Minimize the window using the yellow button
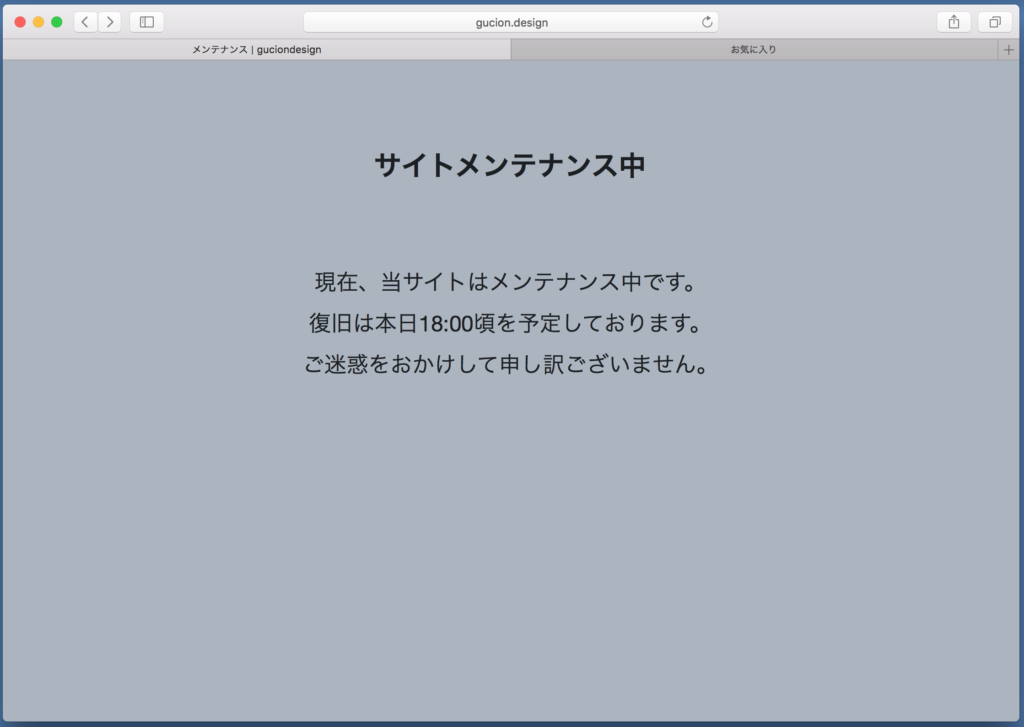Screen dimensions: 1024x727 pyautogui.click(x=38, y=22)
